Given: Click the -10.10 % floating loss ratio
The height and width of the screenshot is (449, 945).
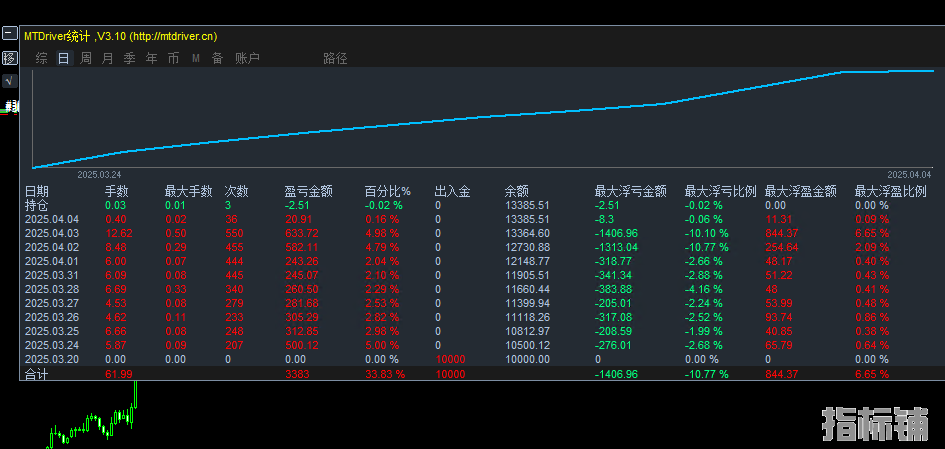Looking at the screenshot, I should pos(706,233).
